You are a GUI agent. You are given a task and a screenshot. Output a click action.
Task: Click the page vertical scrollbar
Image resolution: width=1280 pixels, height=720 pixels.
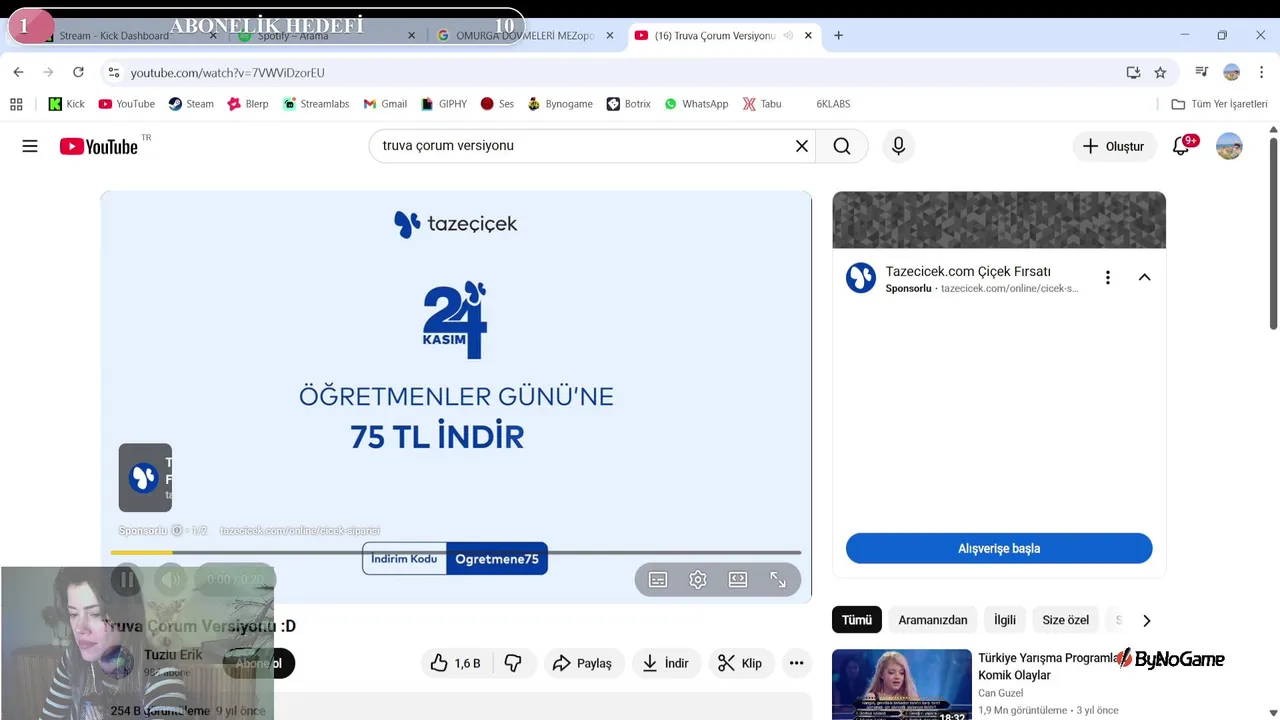point(1273,235)
